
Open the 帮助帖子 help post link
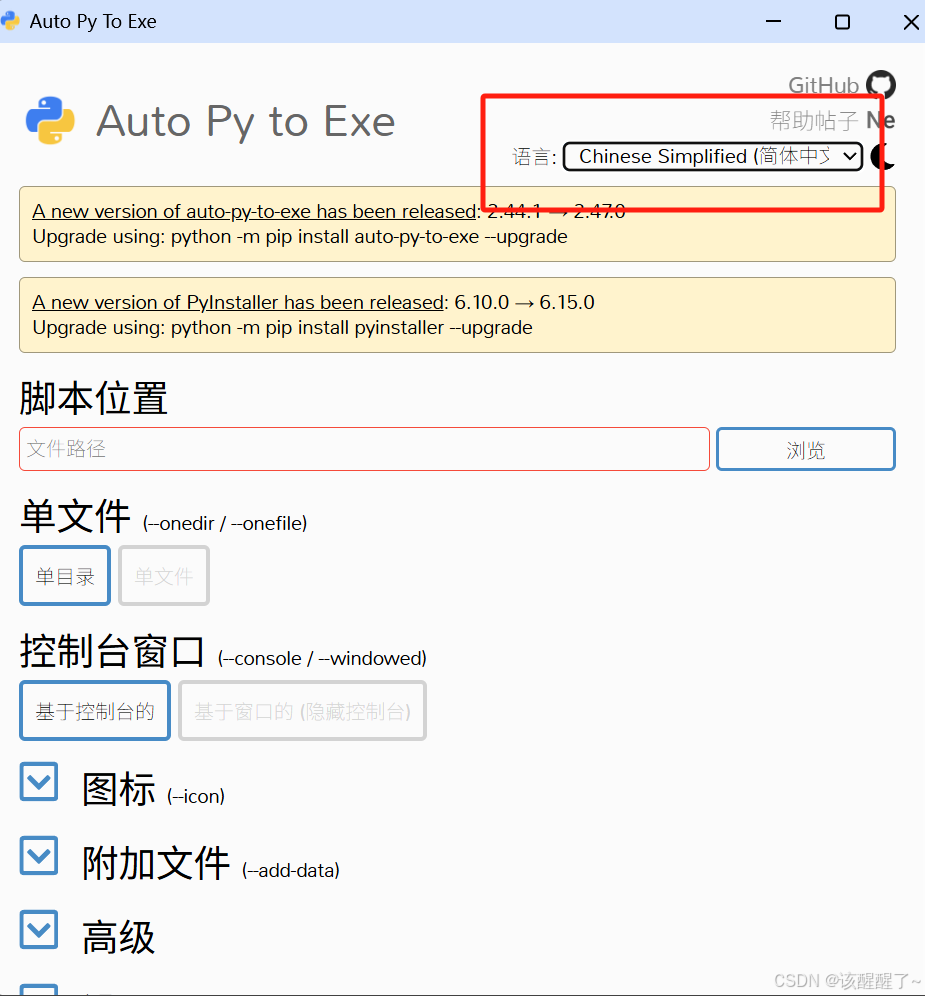point(814,120)
